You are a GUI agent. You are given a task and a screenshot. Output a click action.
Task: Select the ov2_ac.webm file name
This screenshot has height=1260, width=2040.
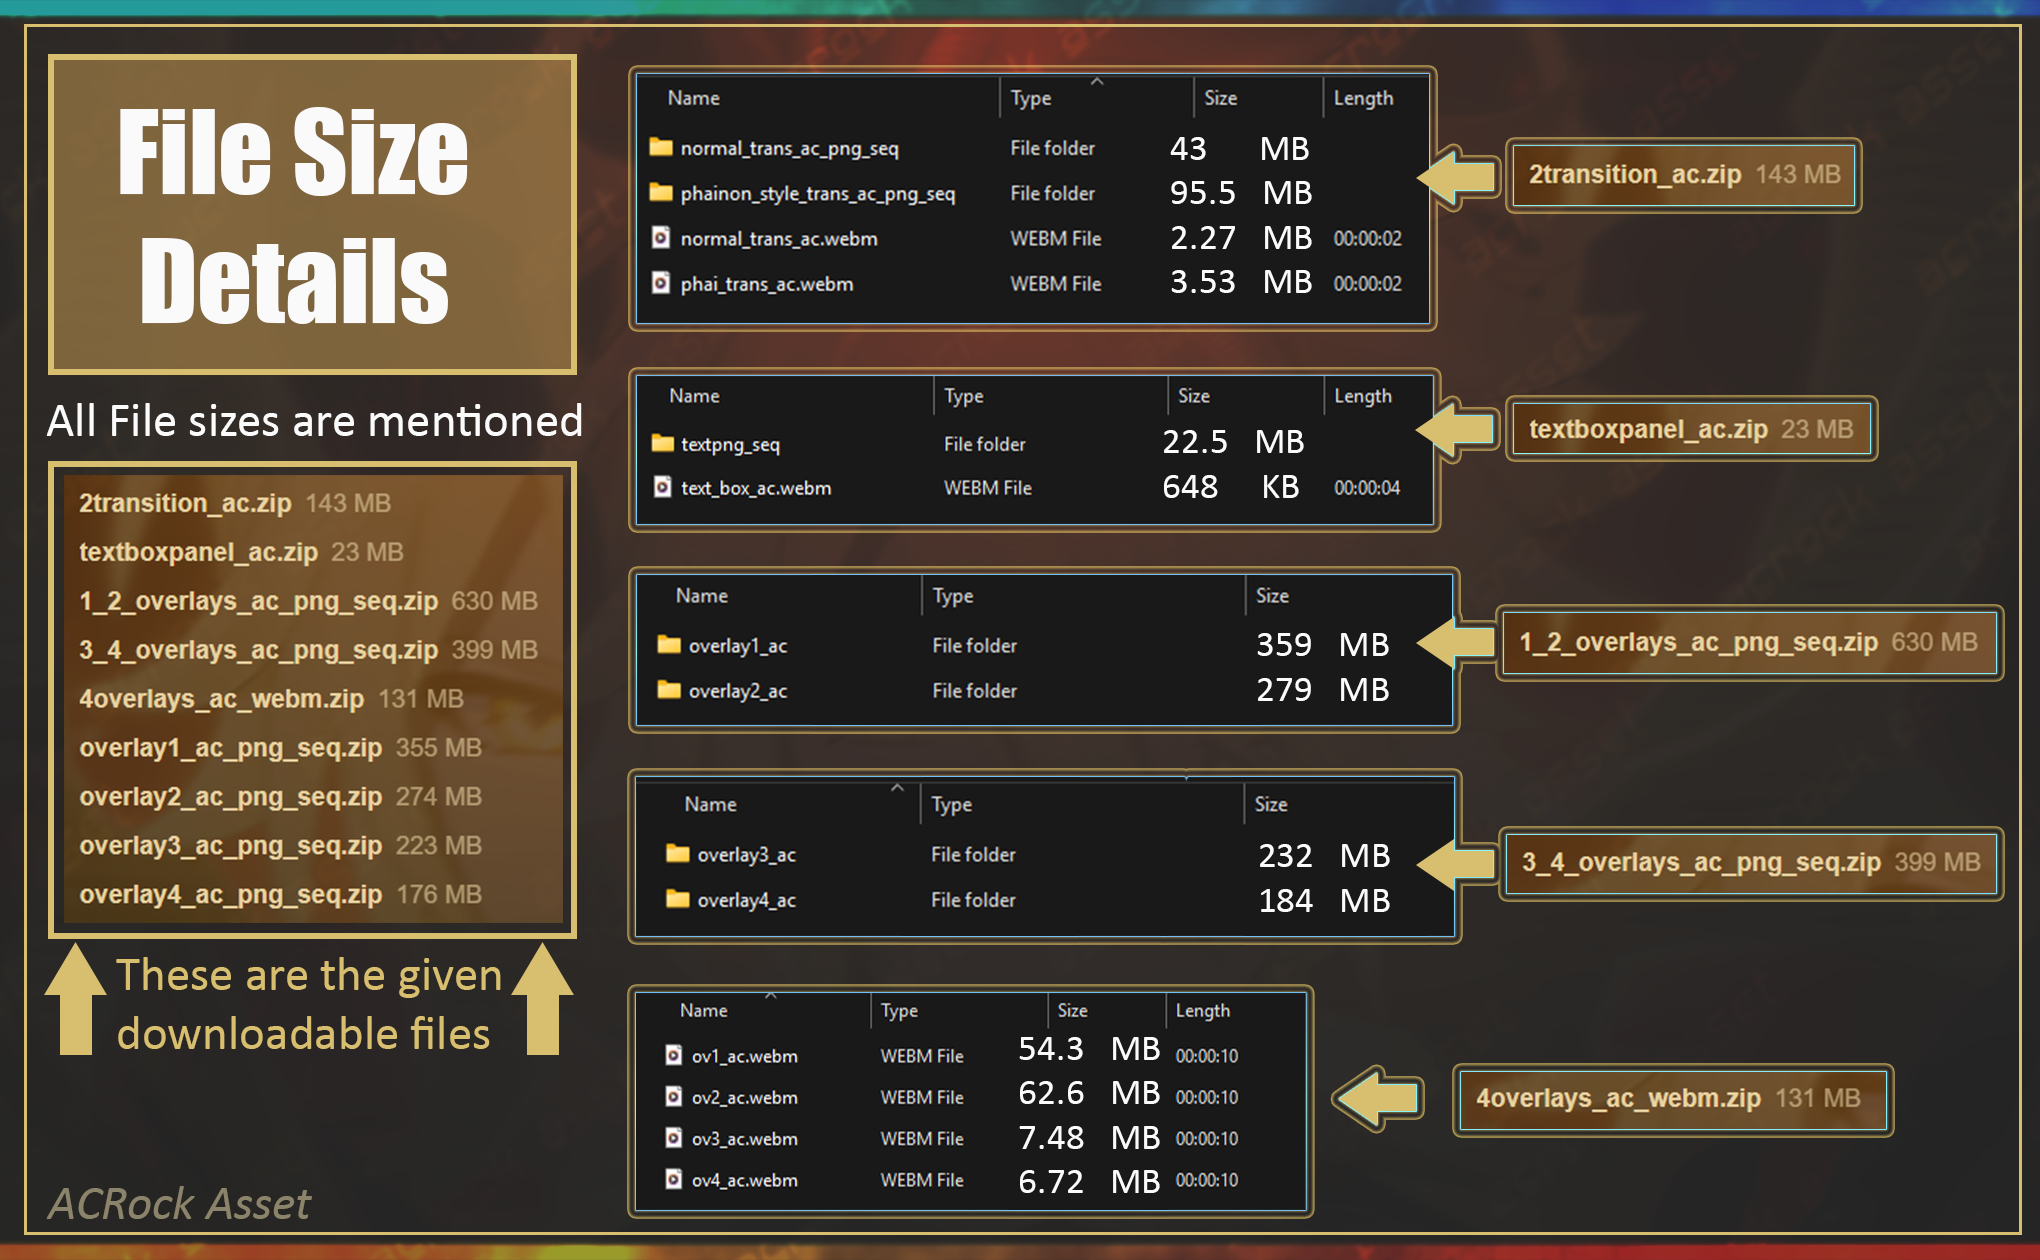pyautogui.click(x=745, y=1098)
